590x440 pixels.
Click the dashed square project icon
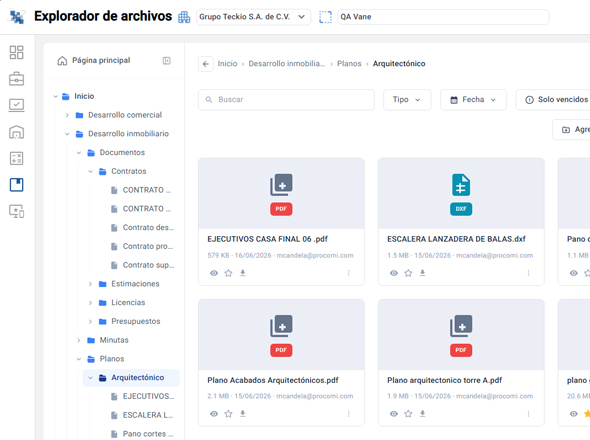pos(325,17)
